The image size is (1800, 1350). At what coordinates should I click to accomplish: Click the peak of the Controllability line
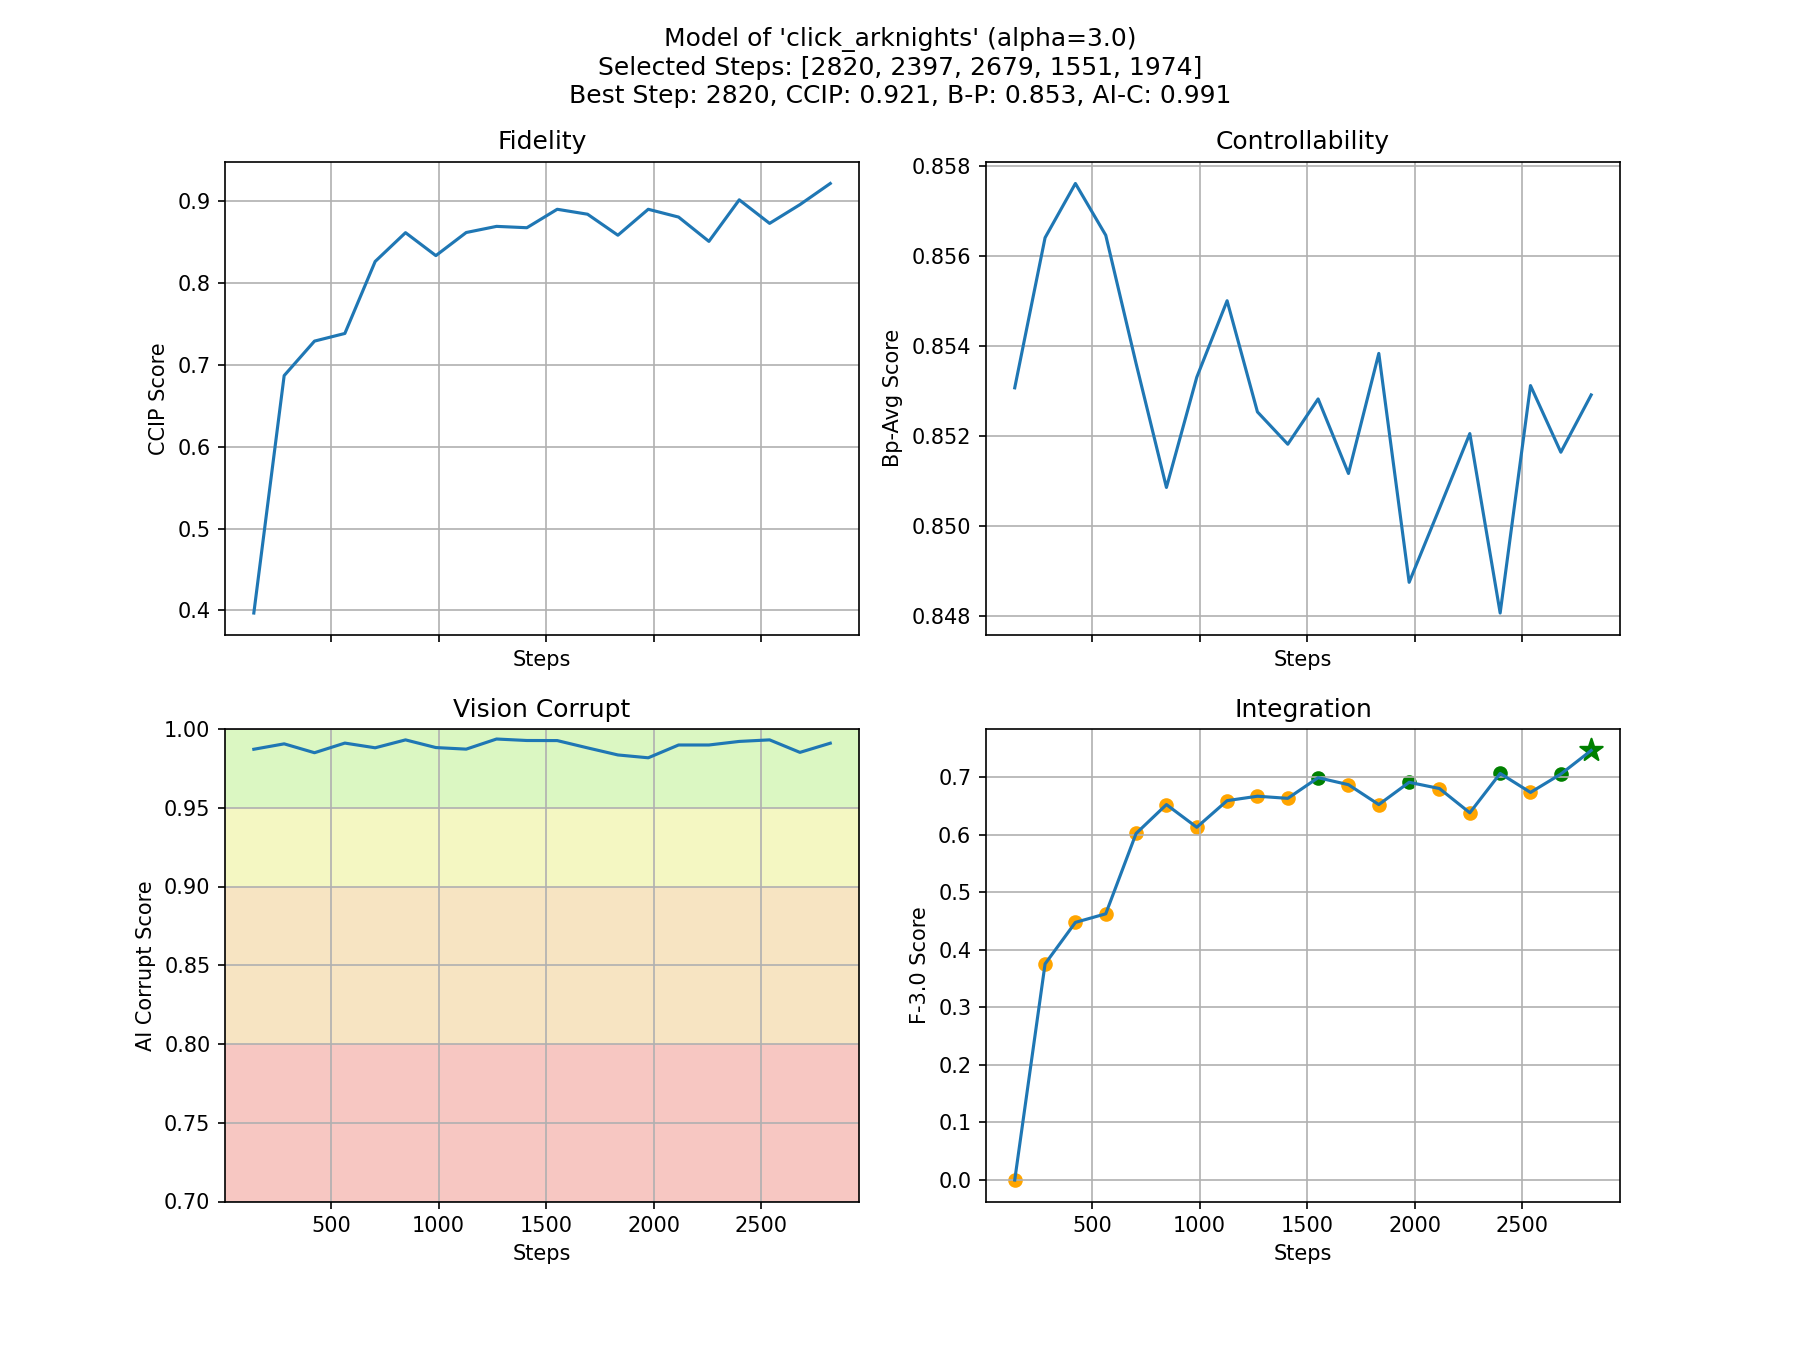click(x=1075, y=183)
